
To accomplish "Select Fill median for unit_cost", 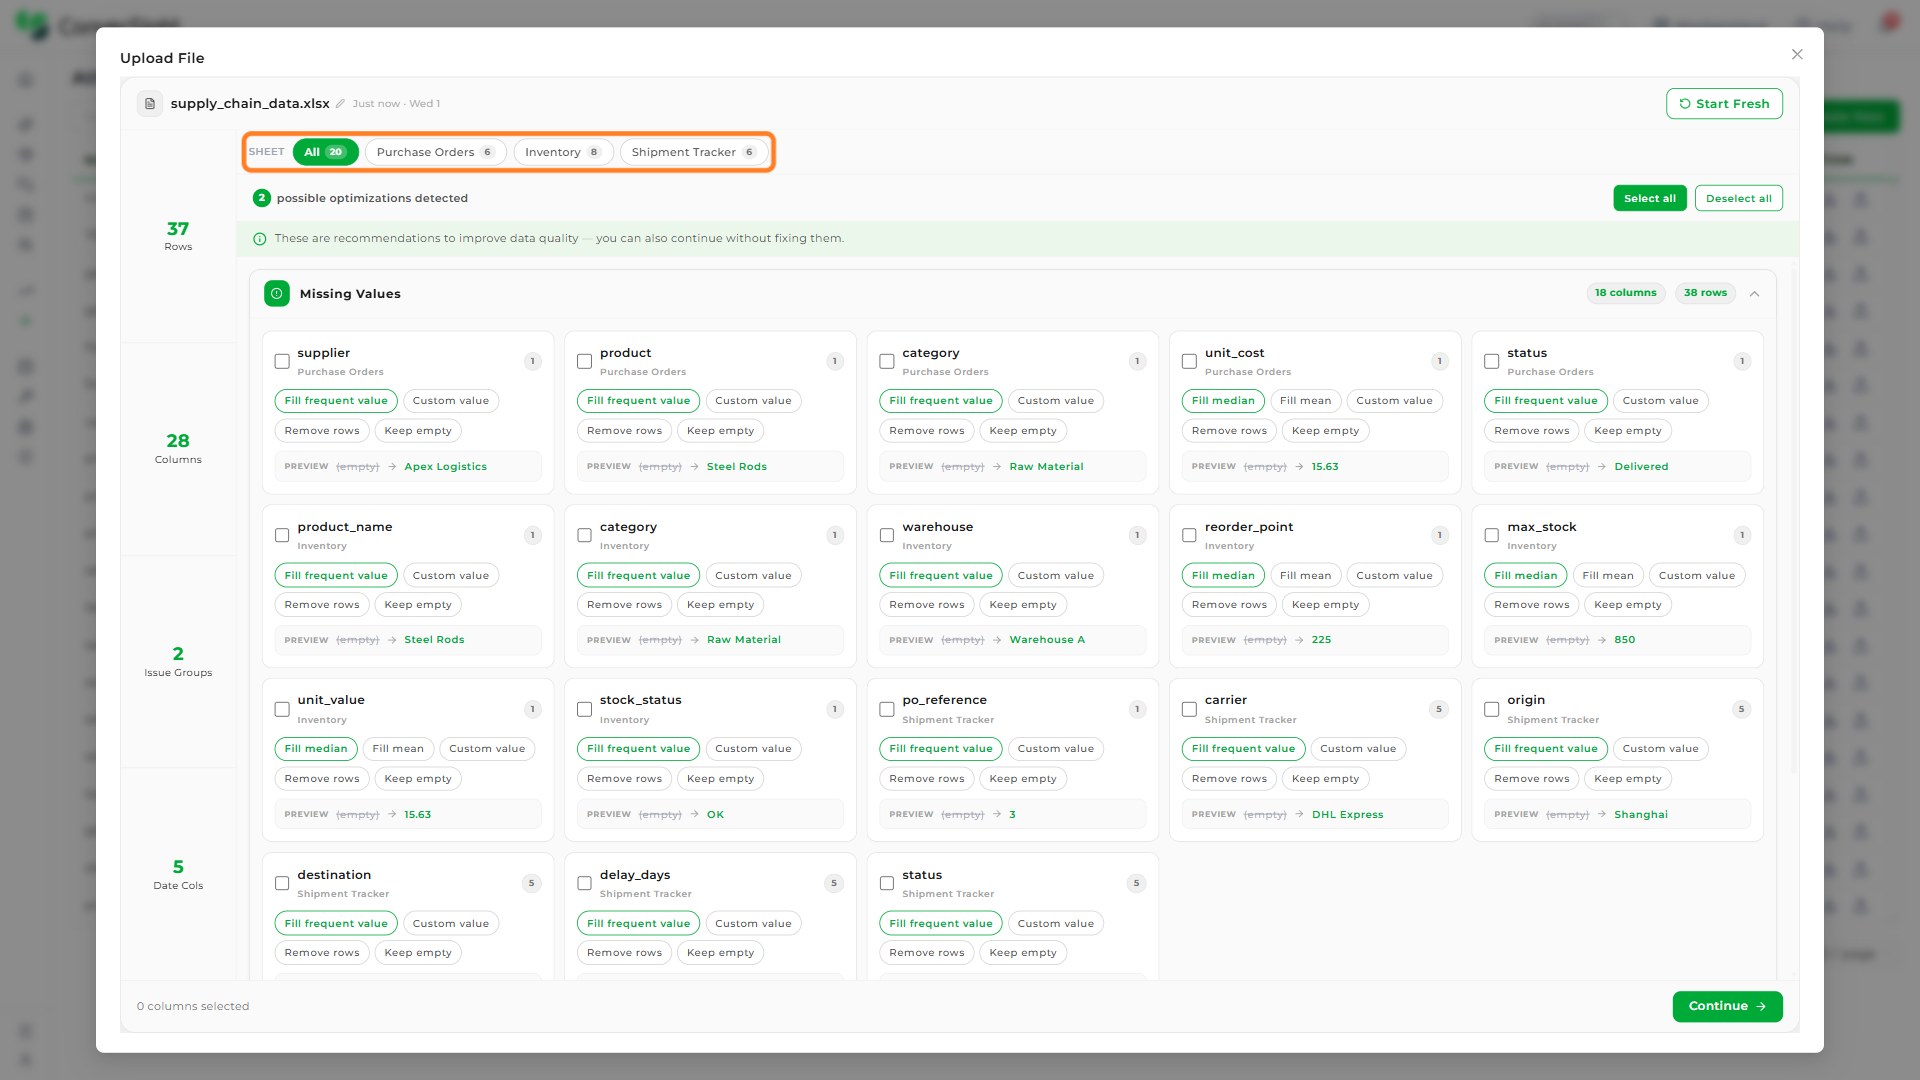I will [x=1223, y=401].
